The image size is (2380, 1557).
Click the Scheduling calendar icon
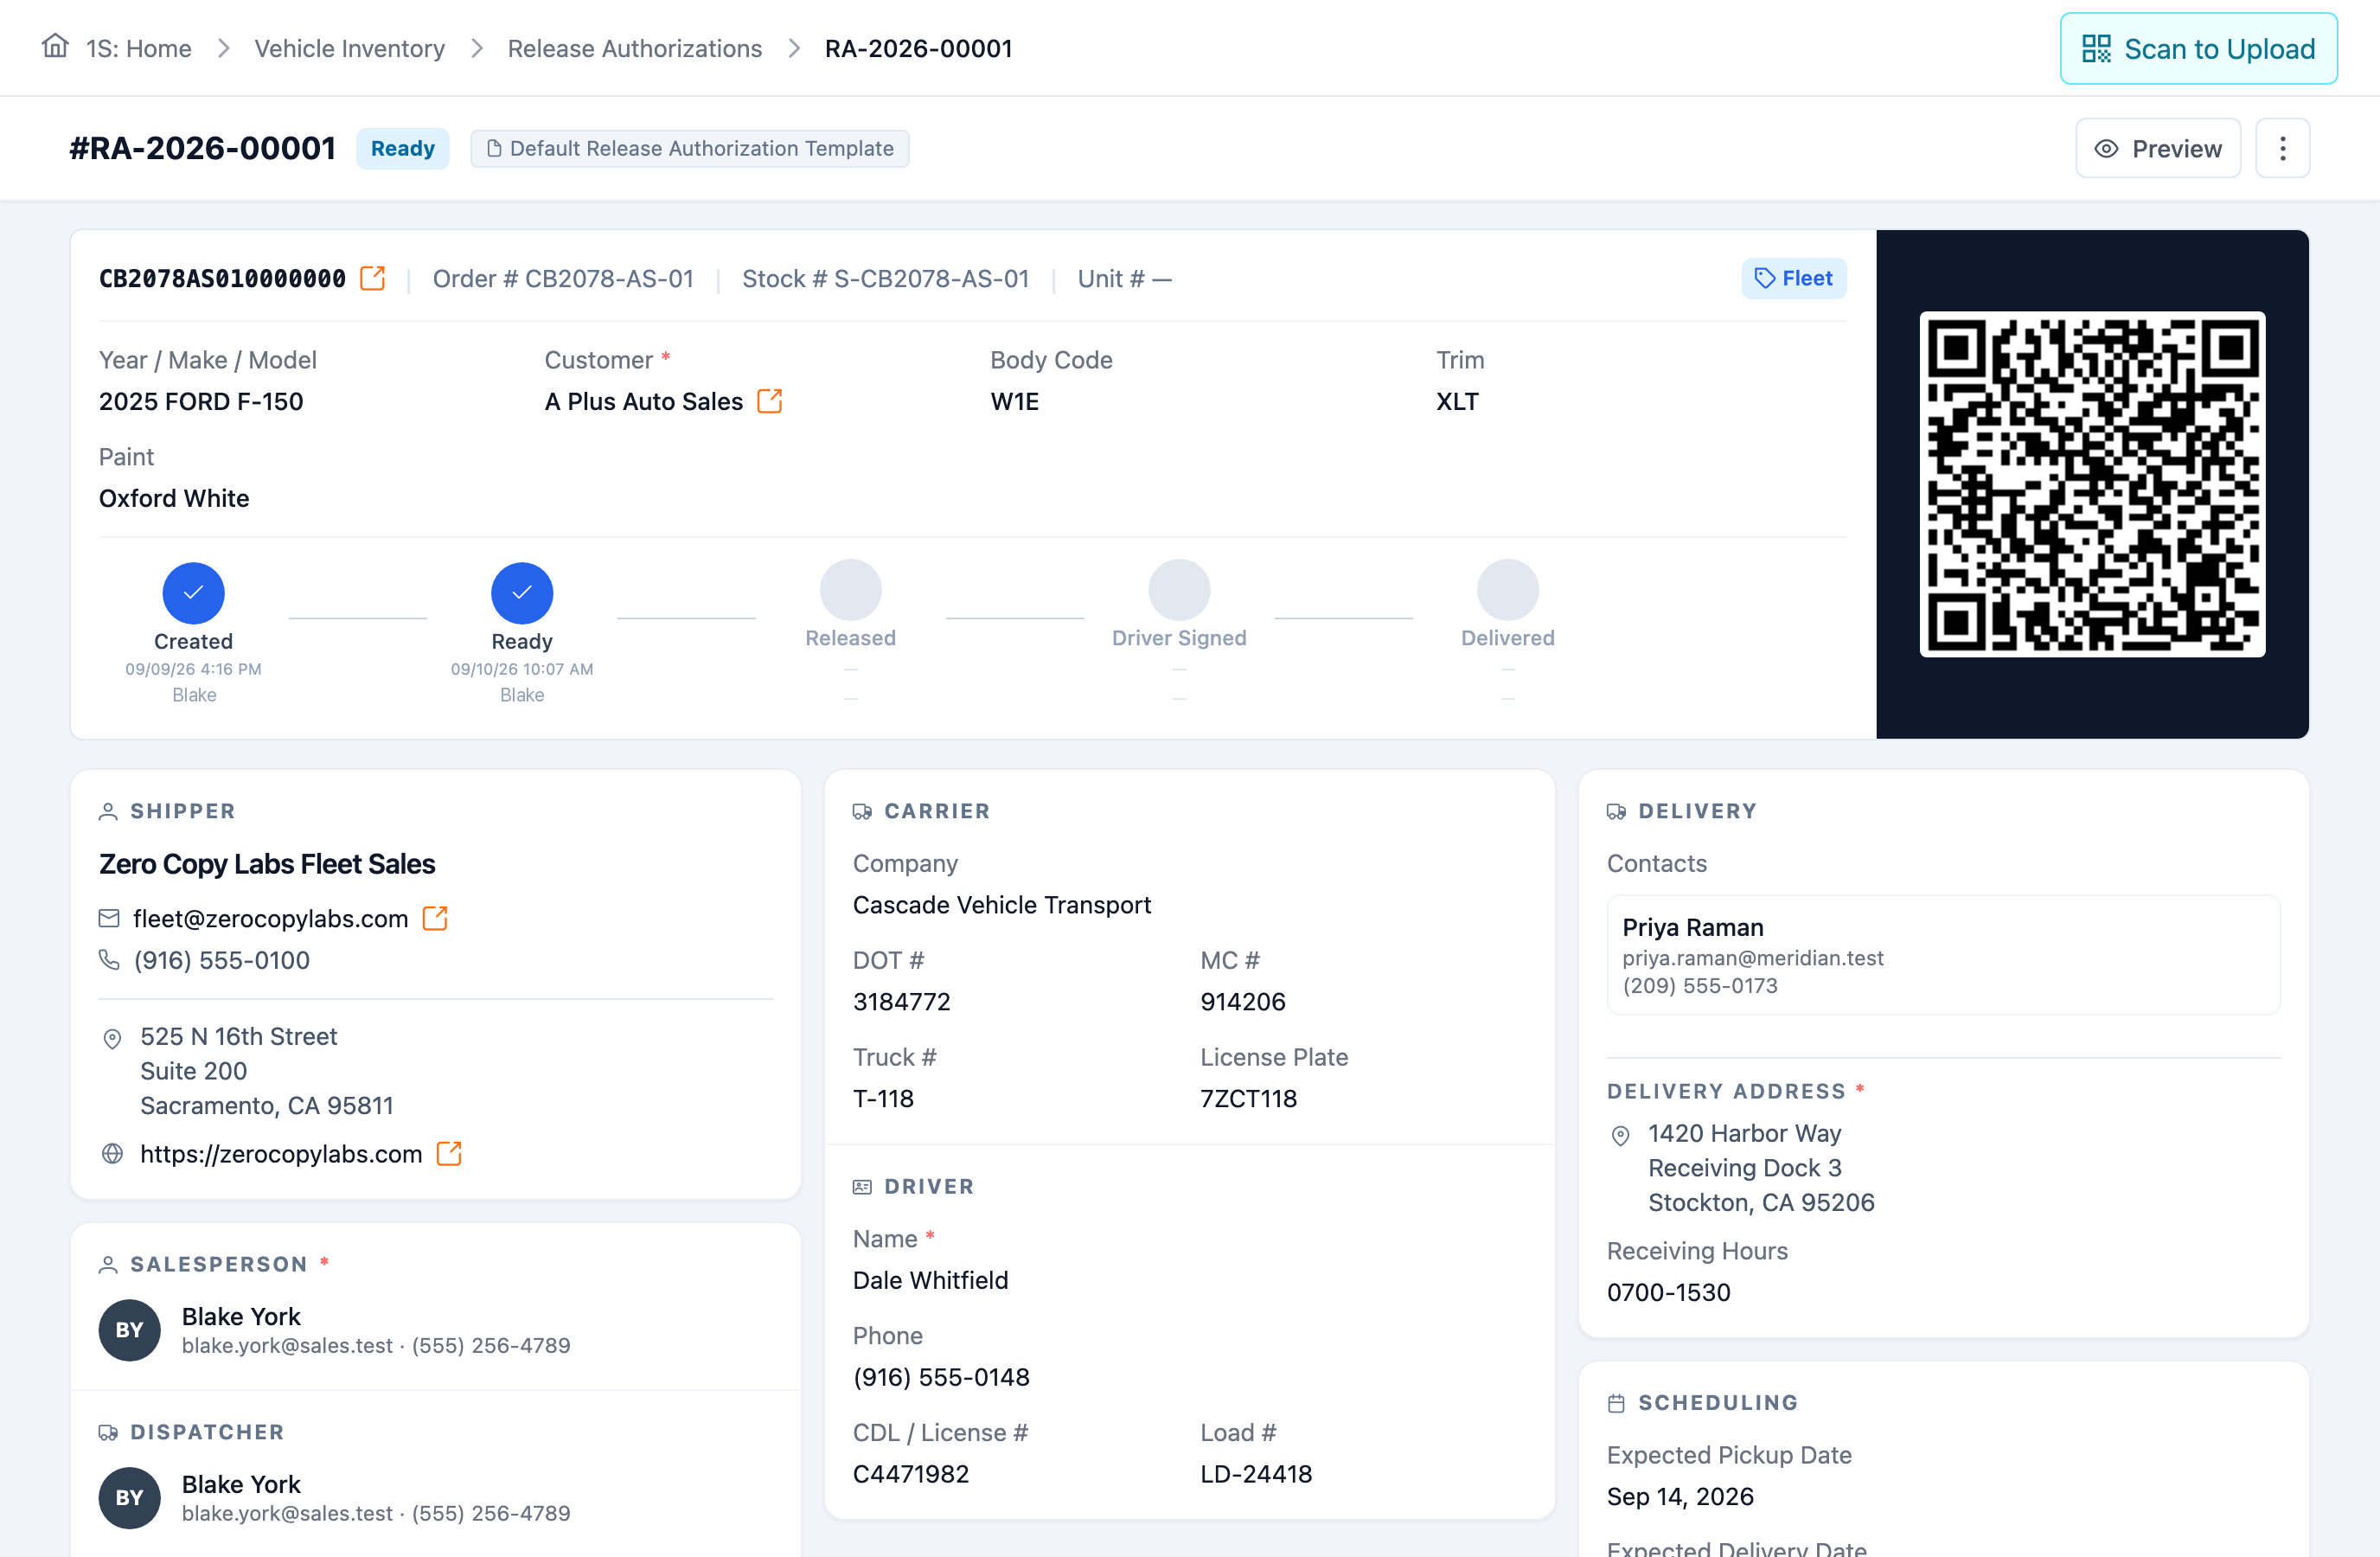coord(1616,1403)
